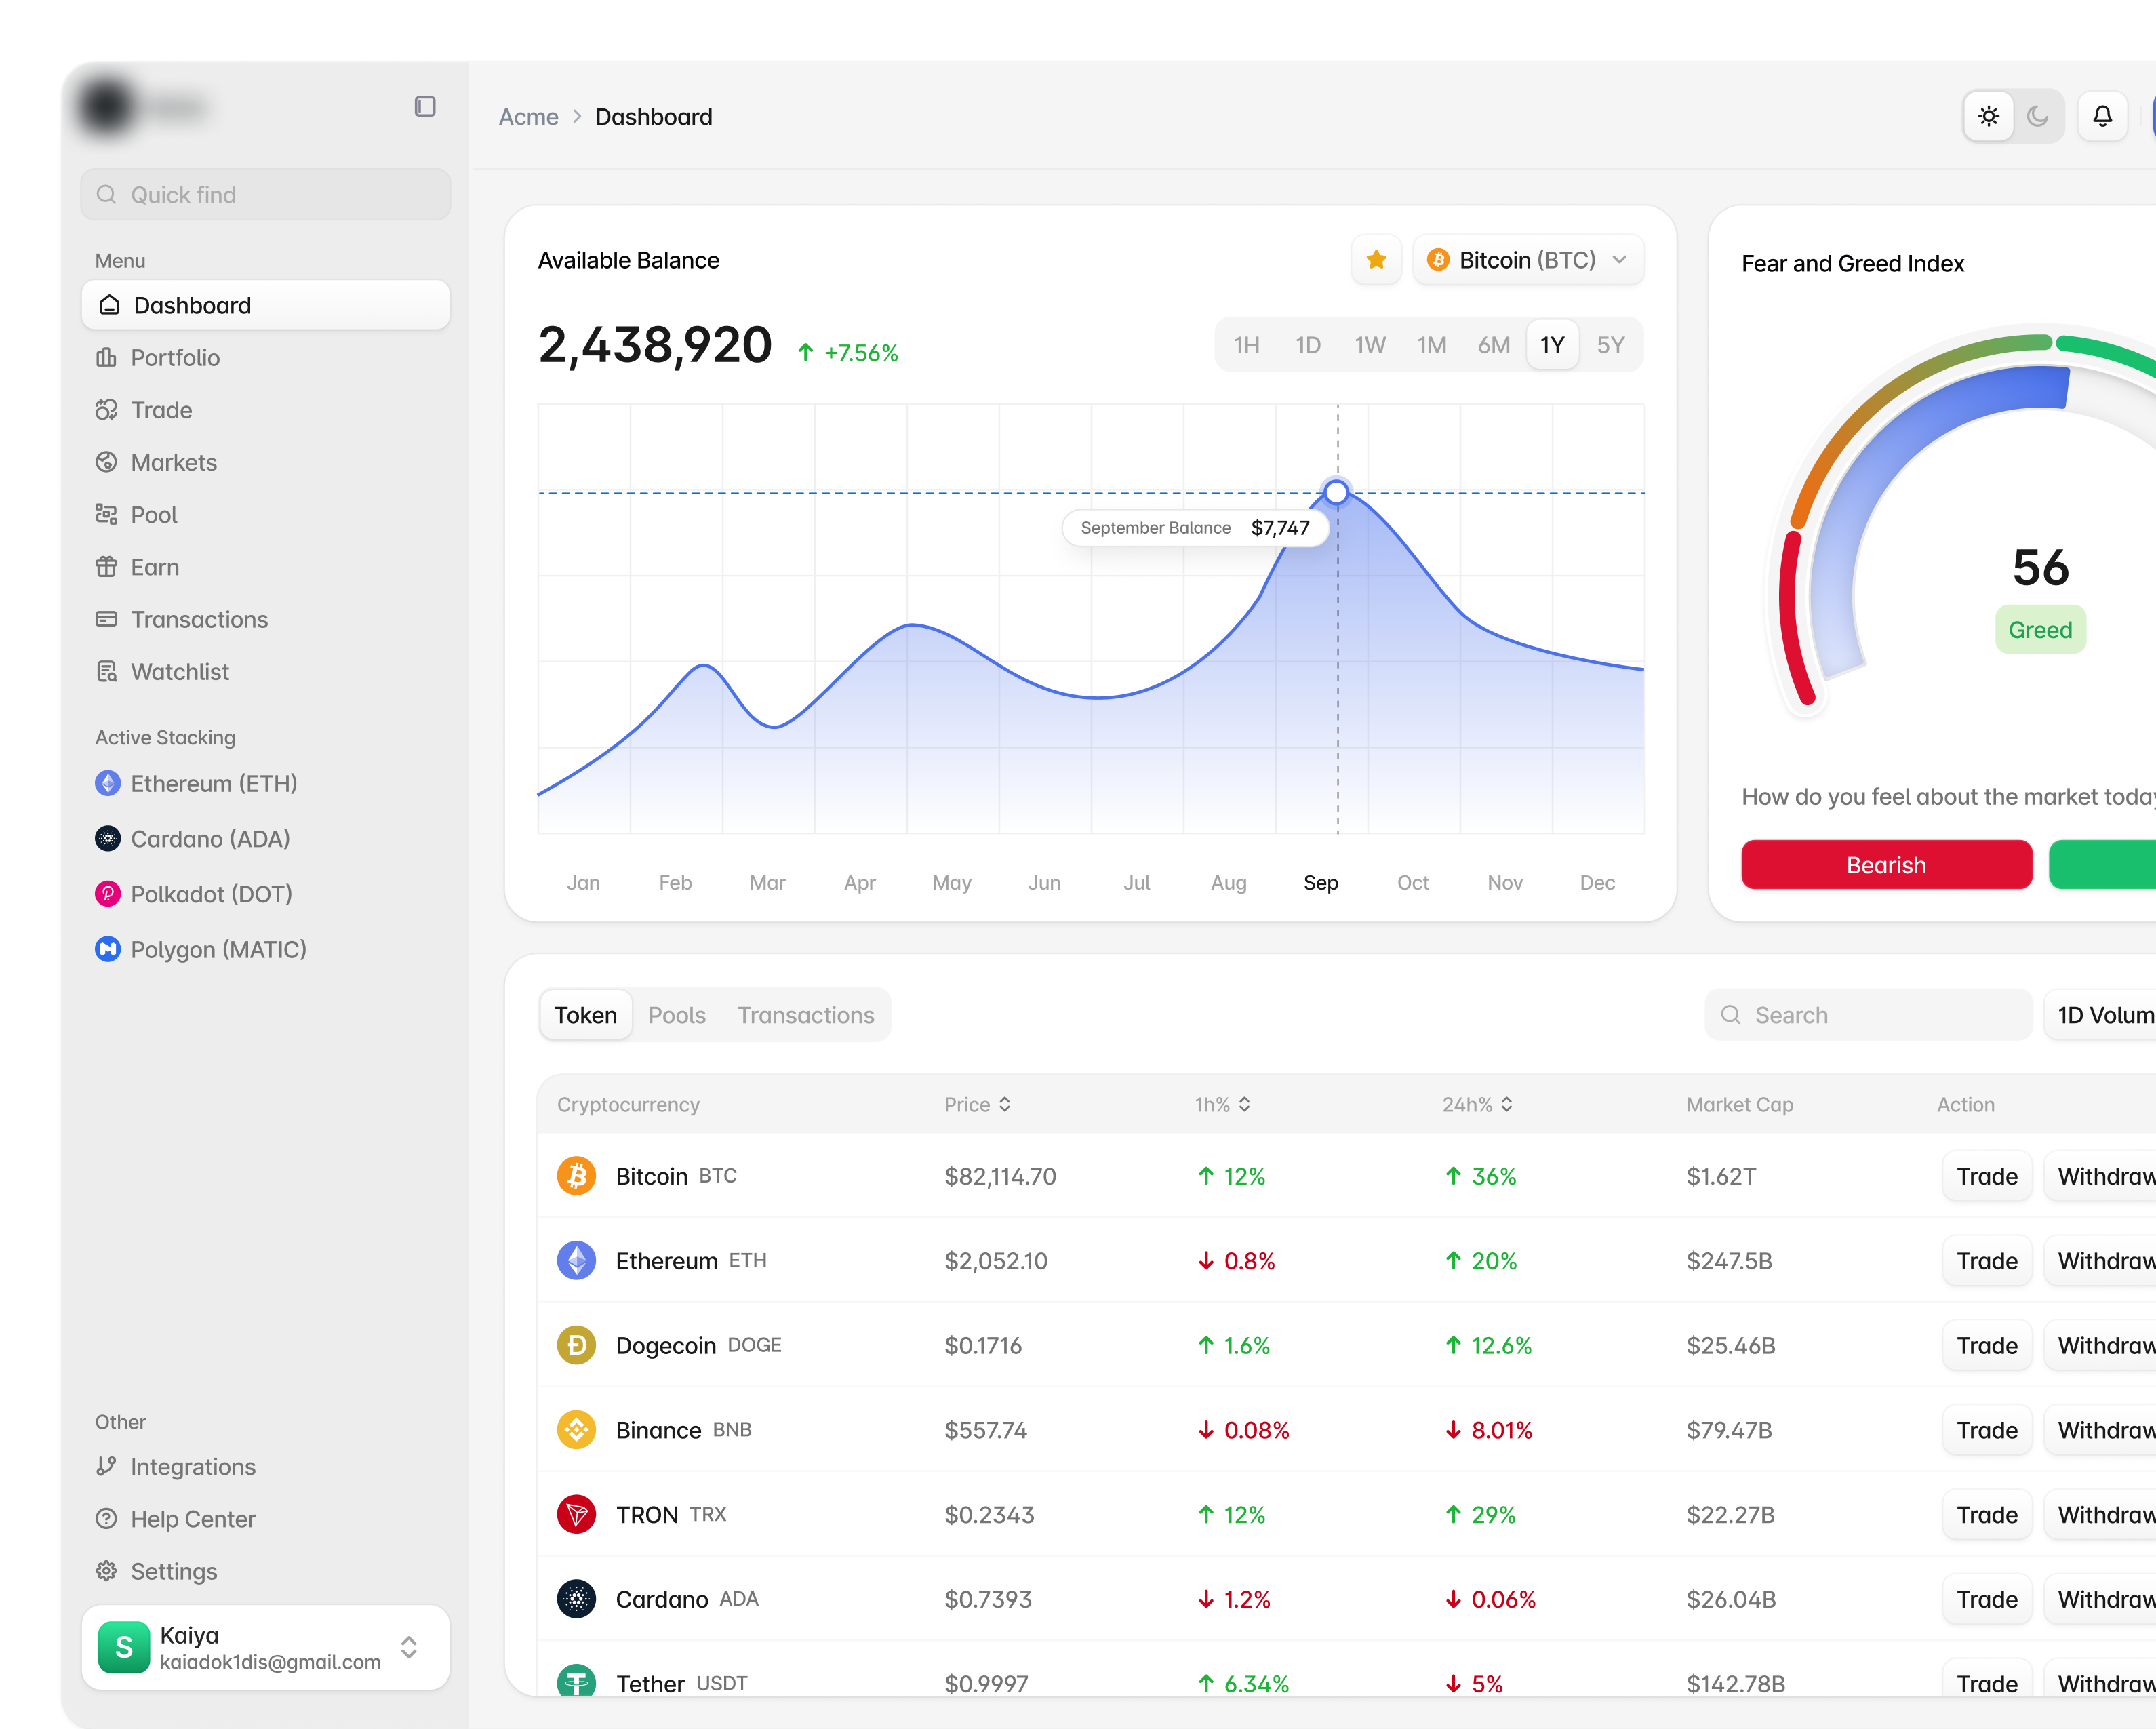The height and width of the screenshot is (1729, 2156).
Task: Collapse the sidebar panel icon
Action: tap(425, 106)
